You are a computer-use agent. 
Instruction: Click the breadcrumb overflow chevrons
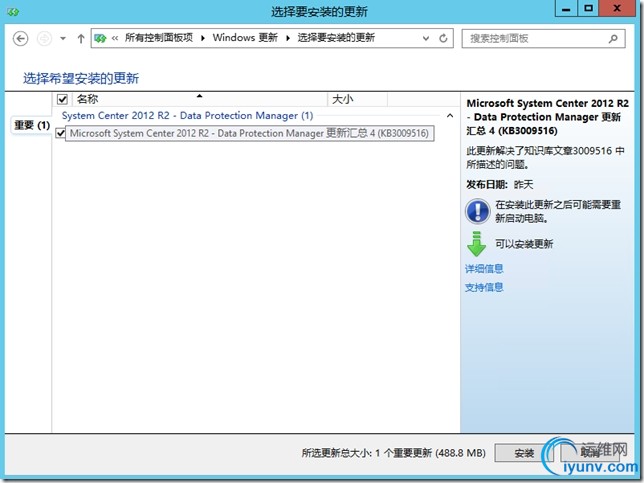(115, 38)
